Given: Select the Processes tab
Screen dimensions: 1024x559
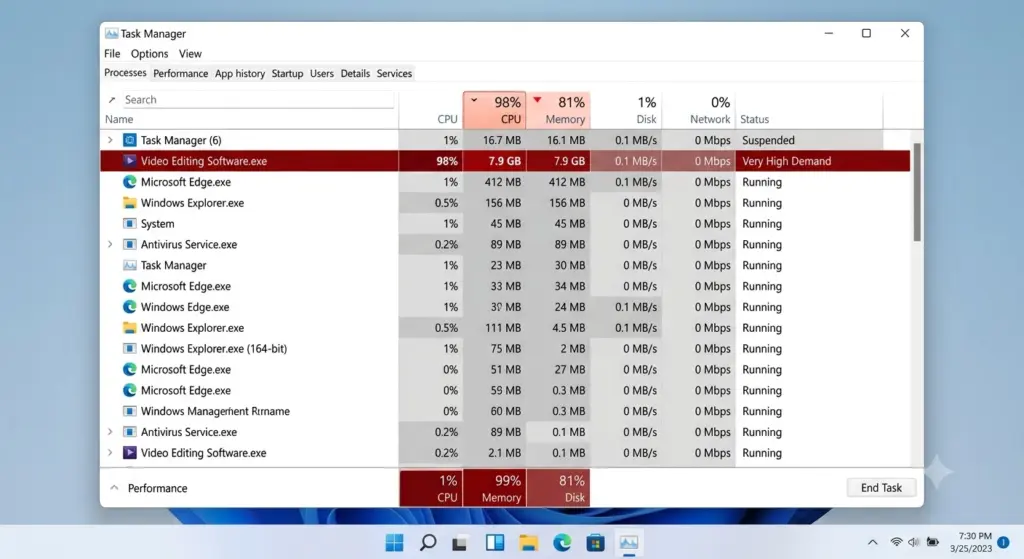Looking at the screenshot, I should pos(125,72).
